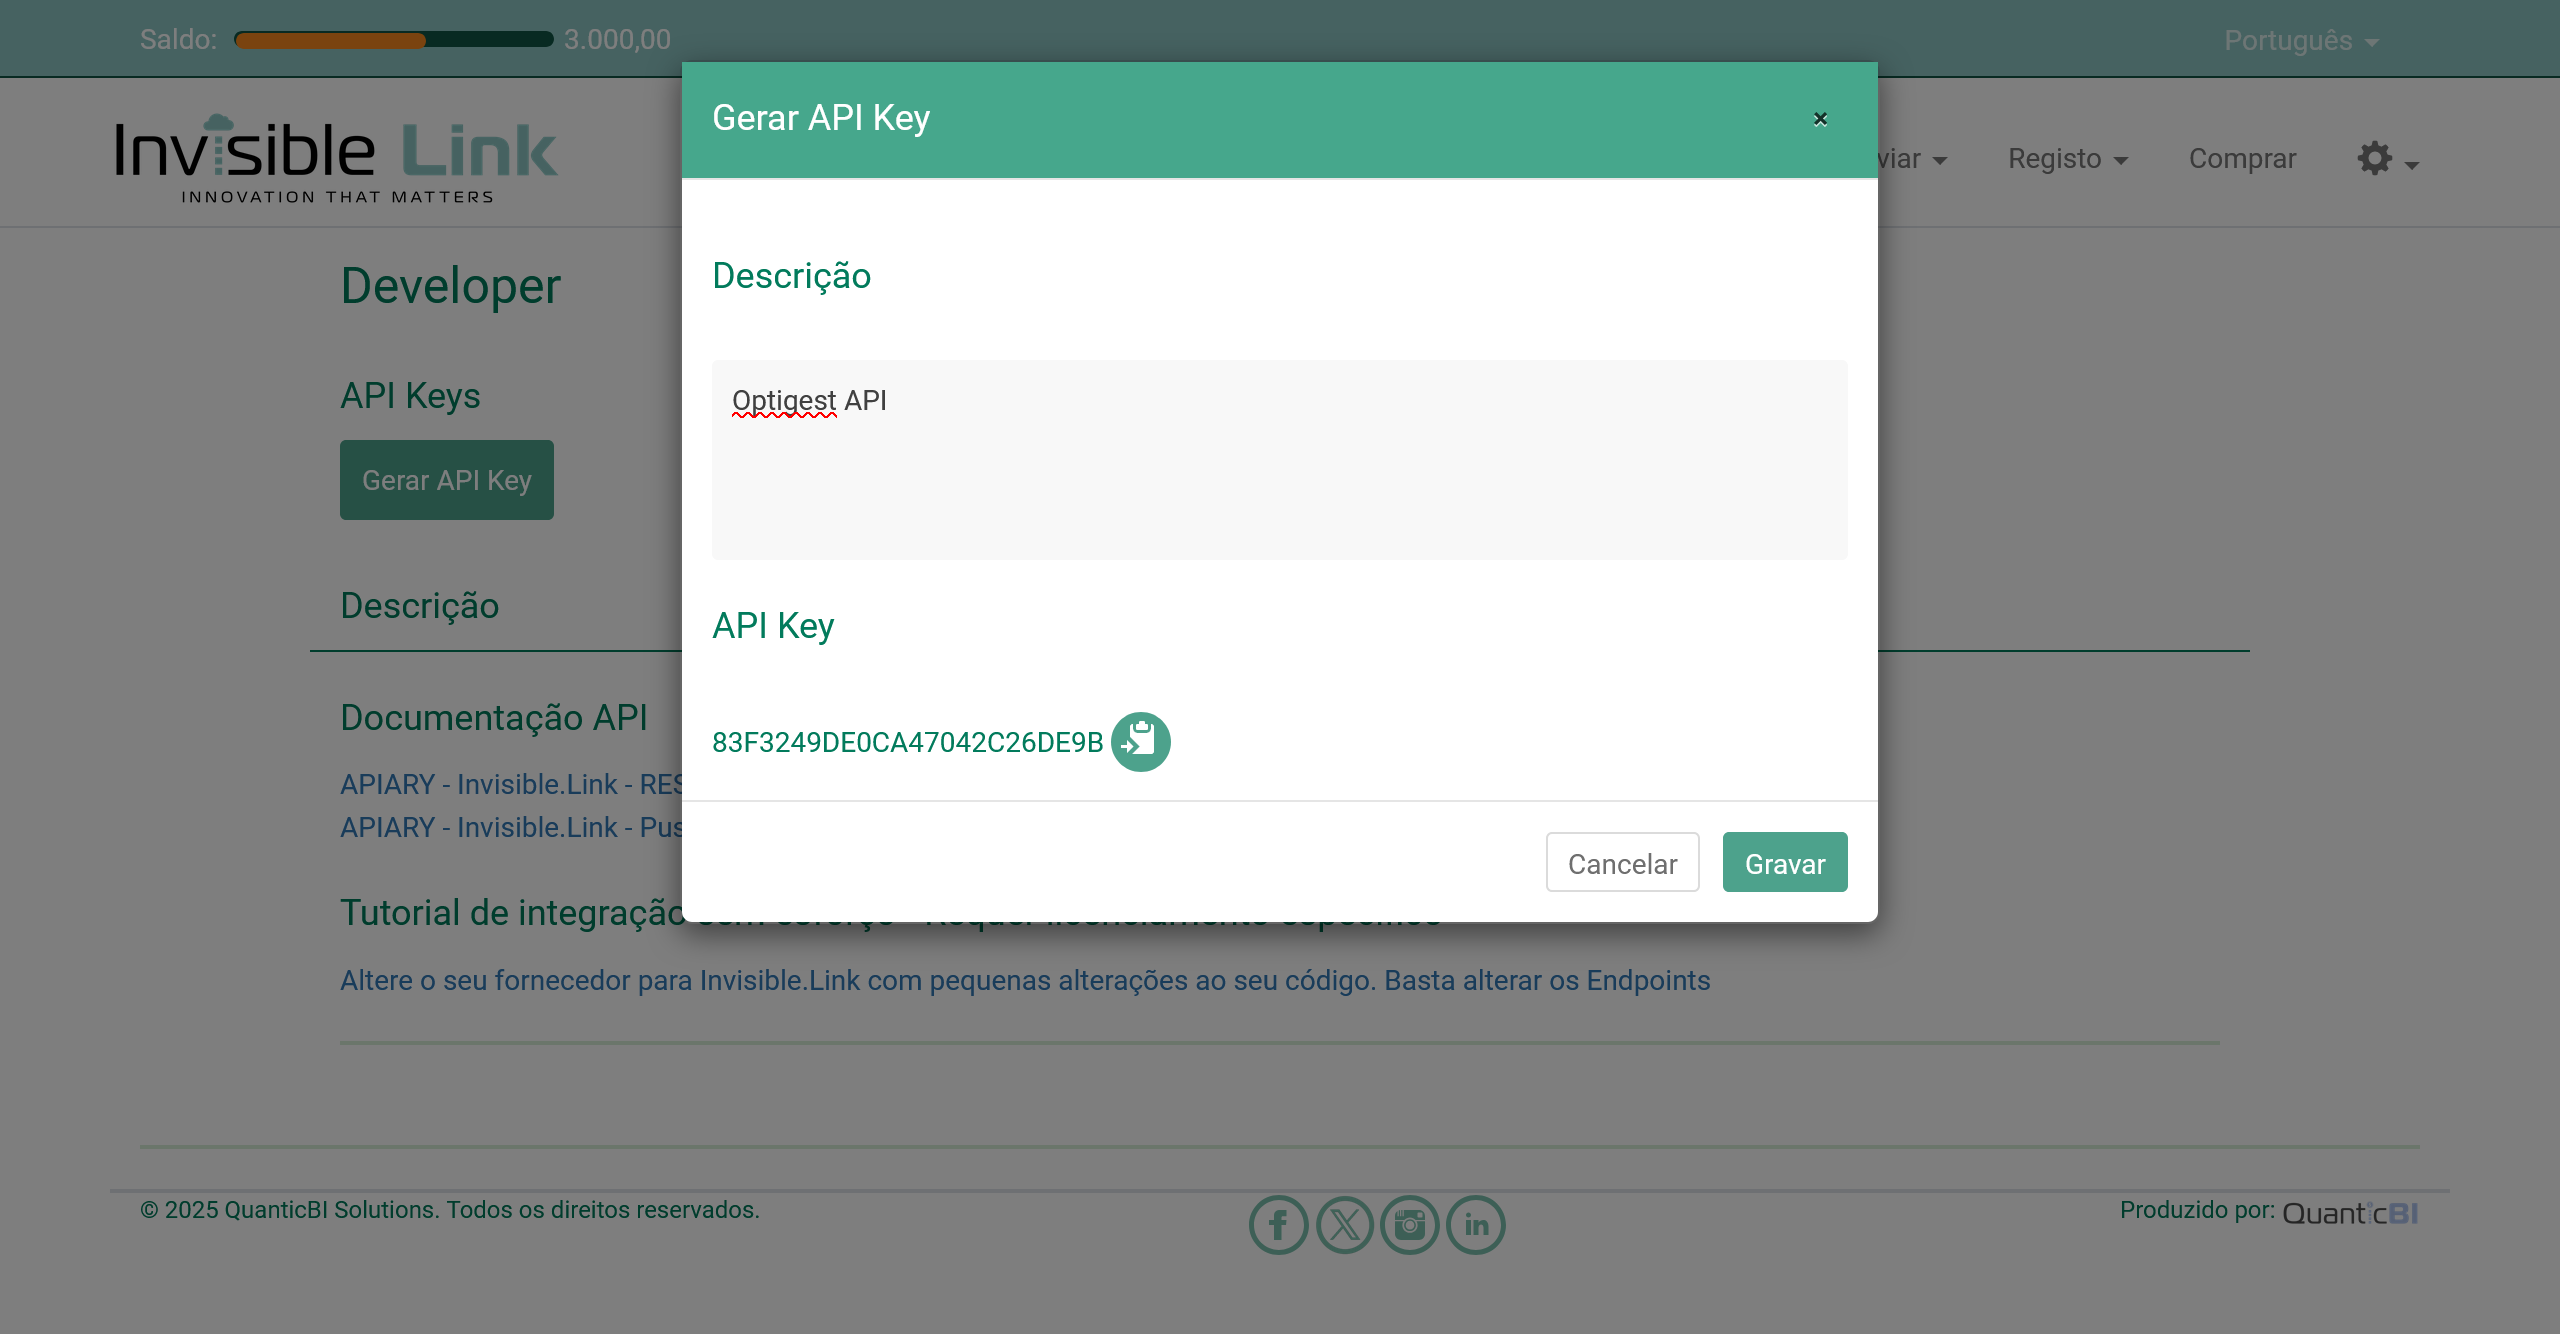
Task: Open the Altere o seu fornecedor tutorial link
Action: [1025, 980]
